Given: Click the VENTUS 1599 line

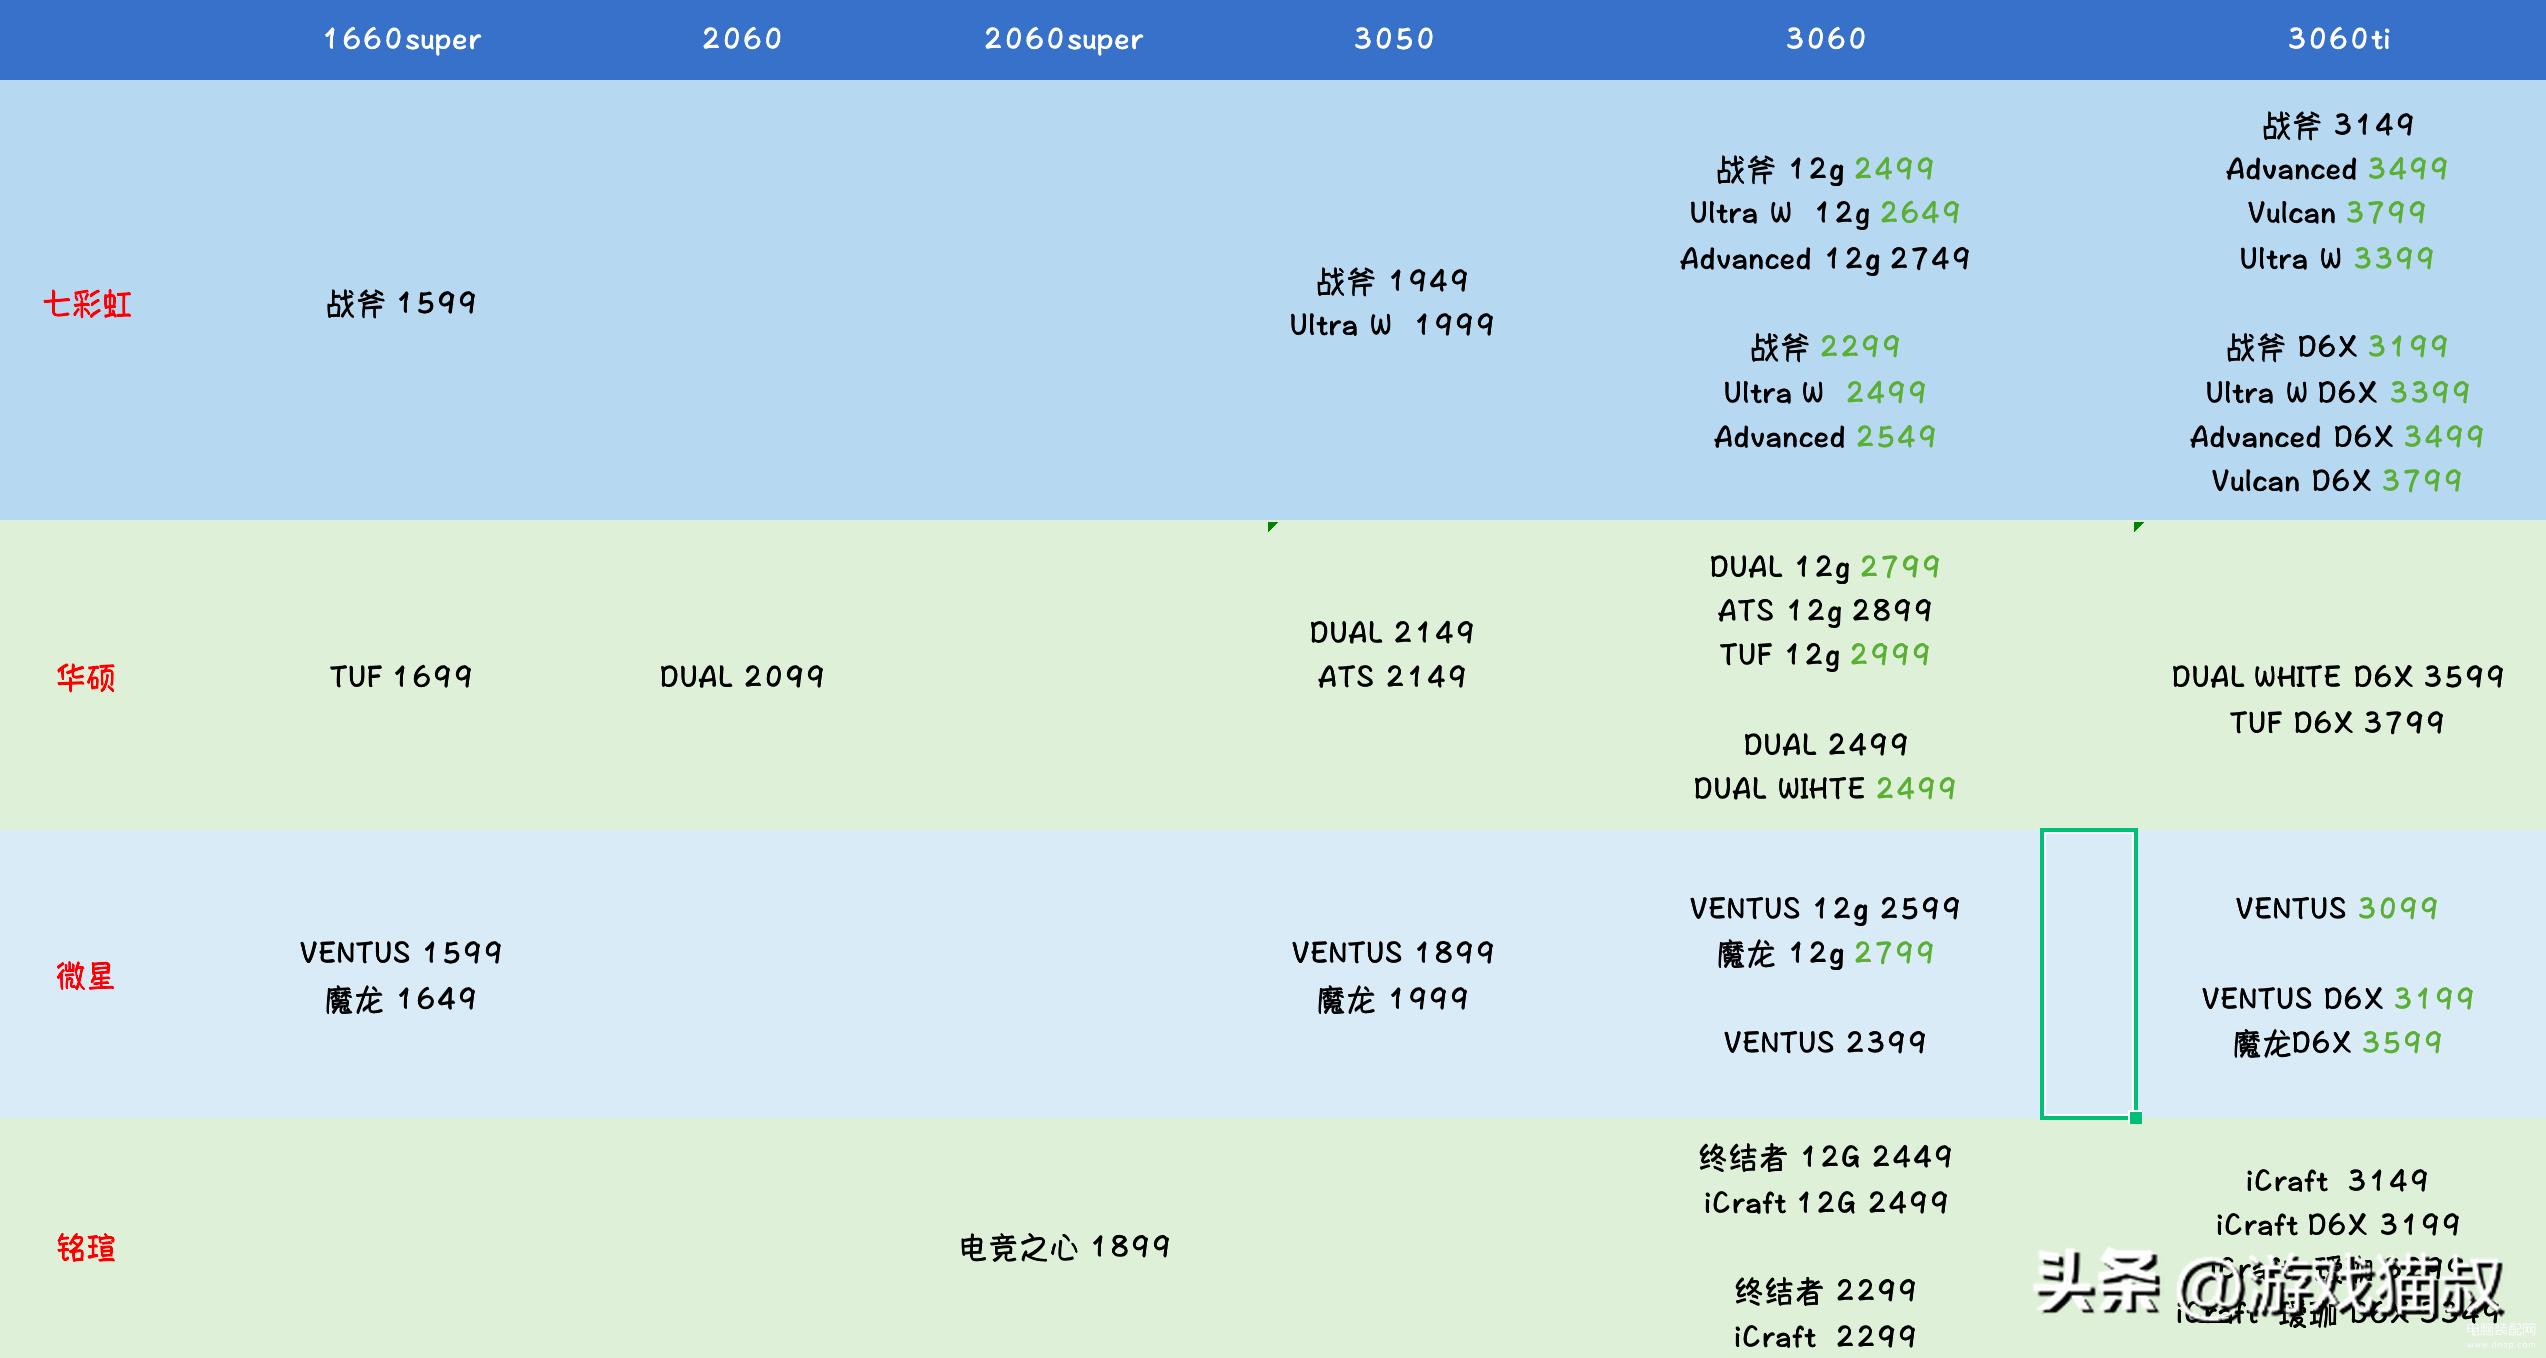Looking at the screenshot, I should point(401,952).
